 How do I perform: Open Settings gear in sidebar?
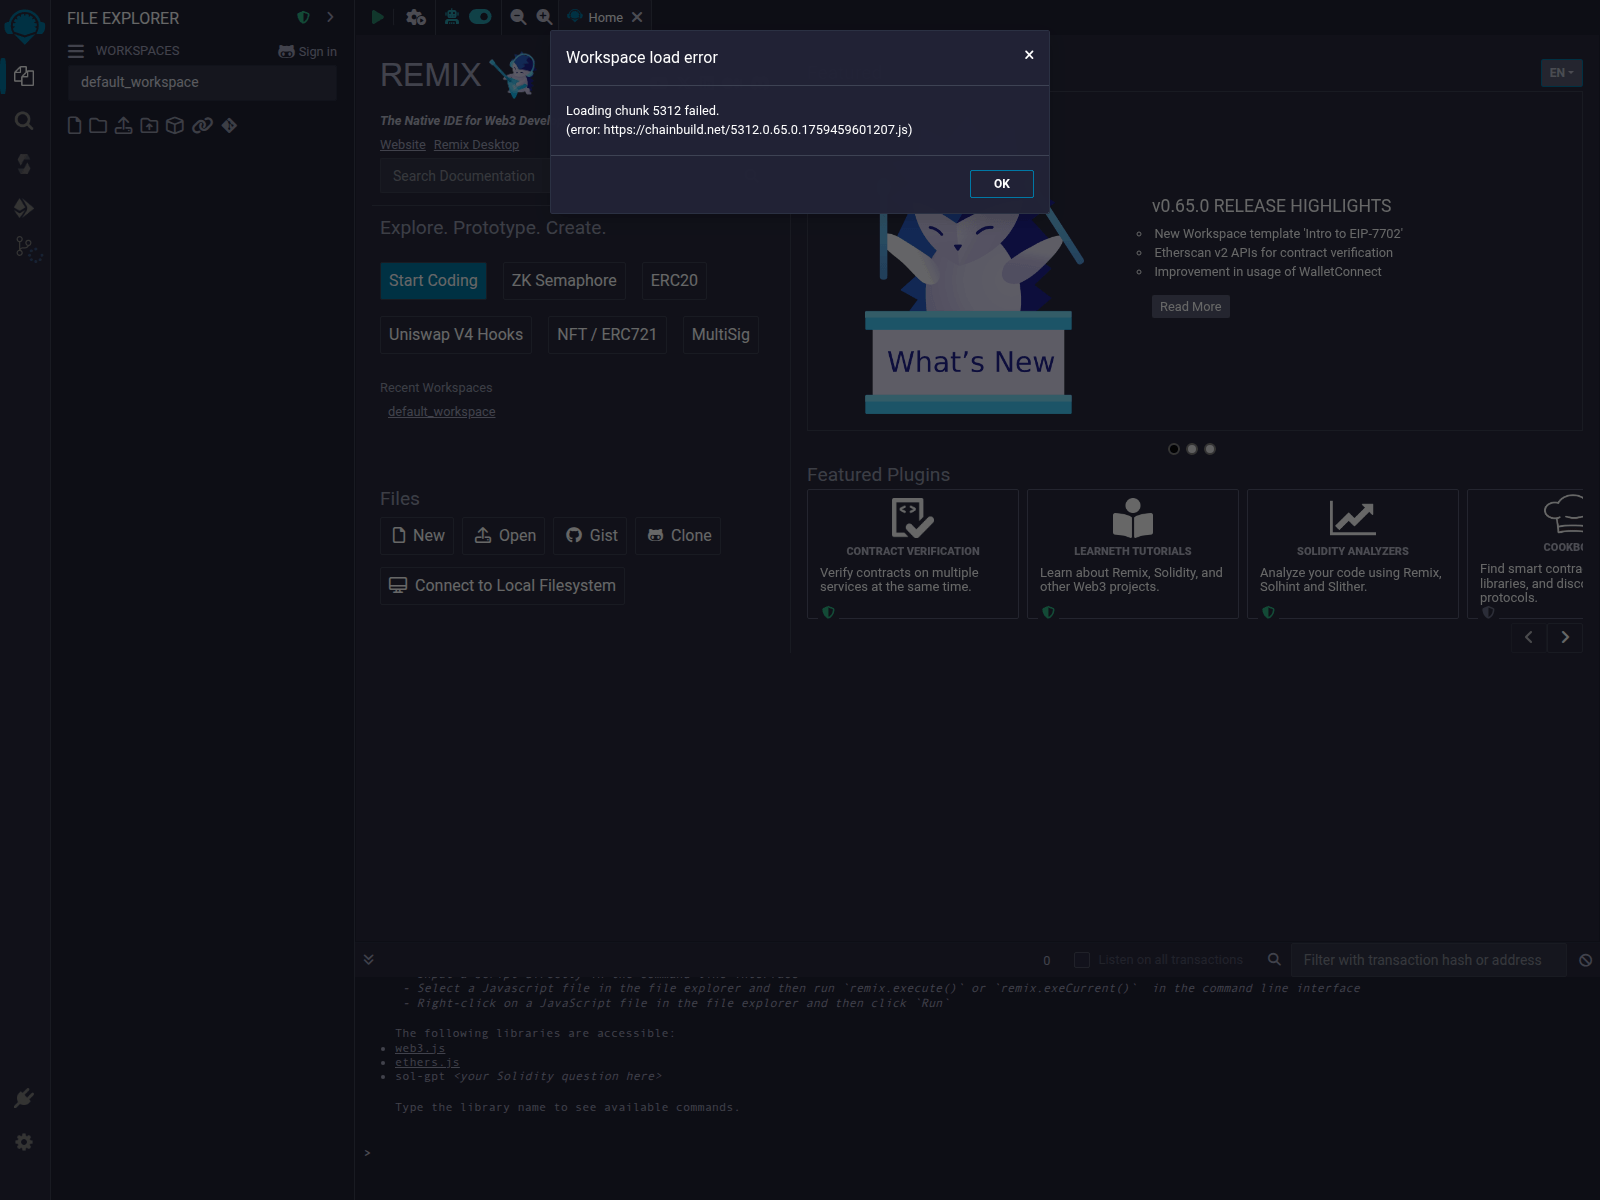24,1142
